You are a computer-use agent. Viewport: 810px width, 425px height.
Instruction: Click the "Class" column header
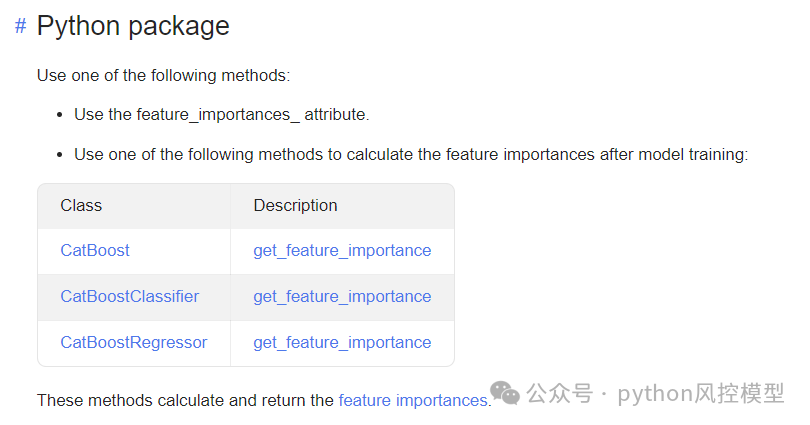click(x=81, y=205)
